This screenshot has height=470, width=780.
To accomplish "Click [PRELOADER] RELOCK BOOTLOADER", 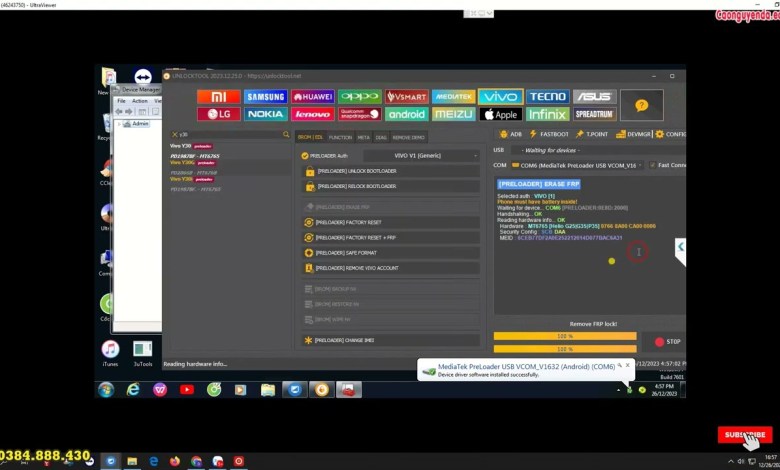I will click(x=391, y=187).
